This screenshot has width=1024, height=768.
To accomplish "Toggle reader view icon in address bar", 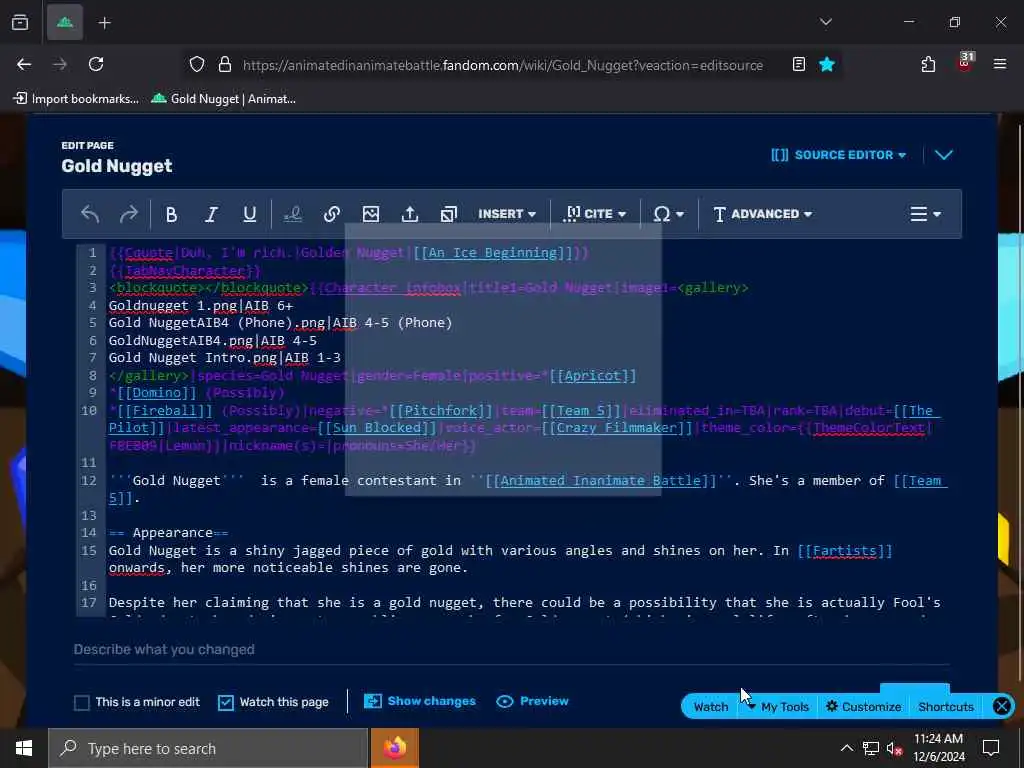I will click(799, 64).
